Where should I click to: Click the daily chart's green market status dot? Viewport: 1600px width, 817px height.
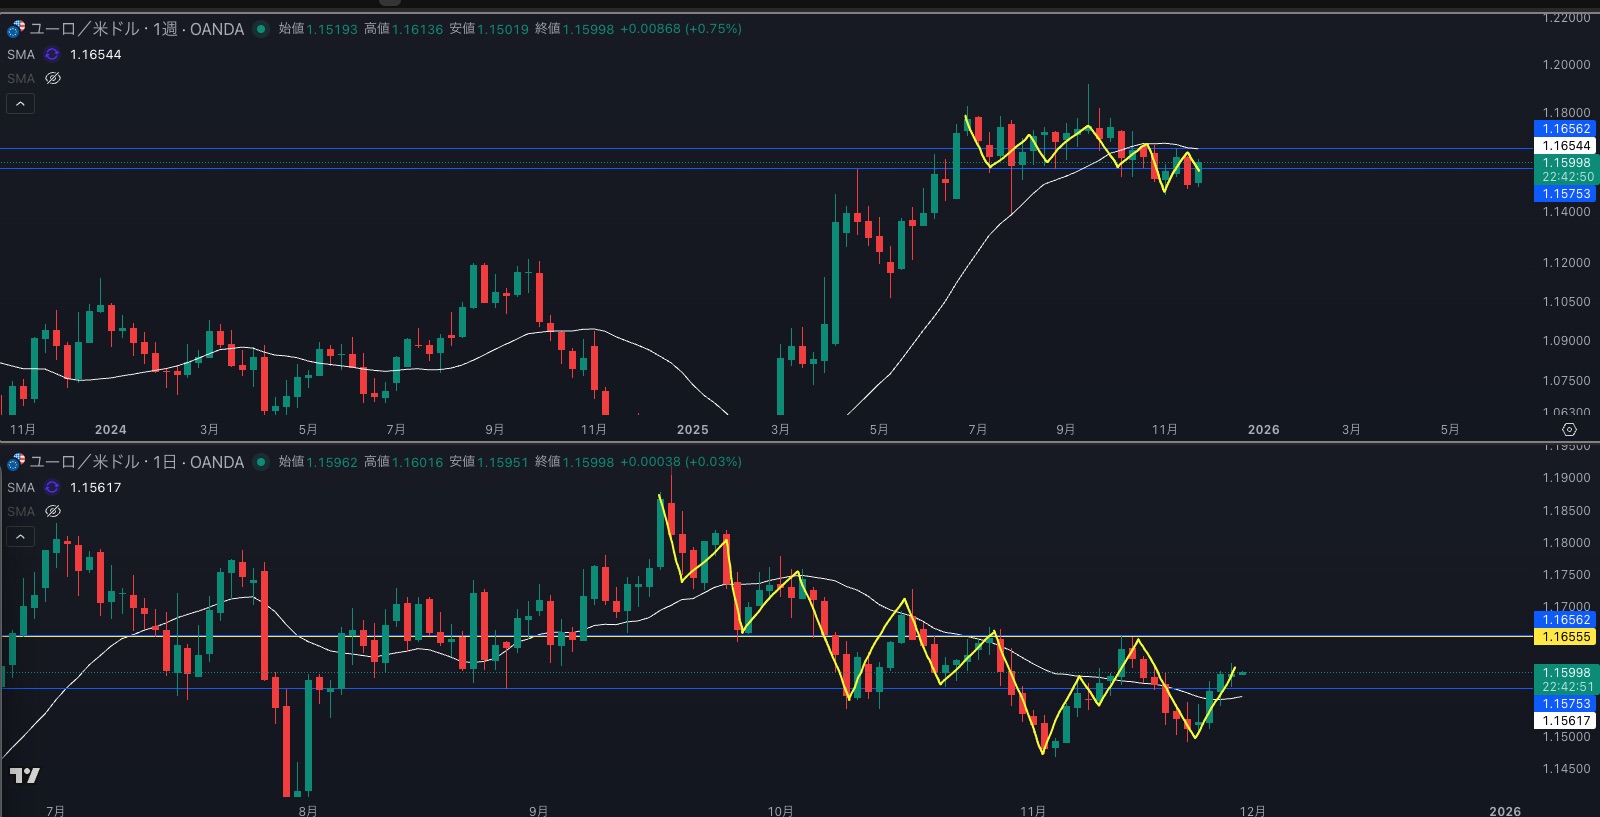[261, 462]
